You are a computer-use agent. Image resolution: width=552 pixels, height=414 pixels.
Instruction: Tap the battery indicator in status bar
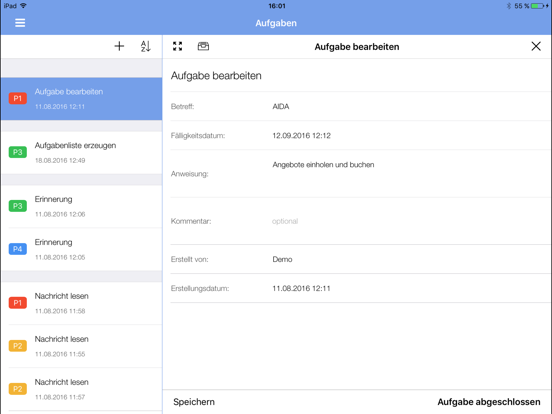point(538,6)
